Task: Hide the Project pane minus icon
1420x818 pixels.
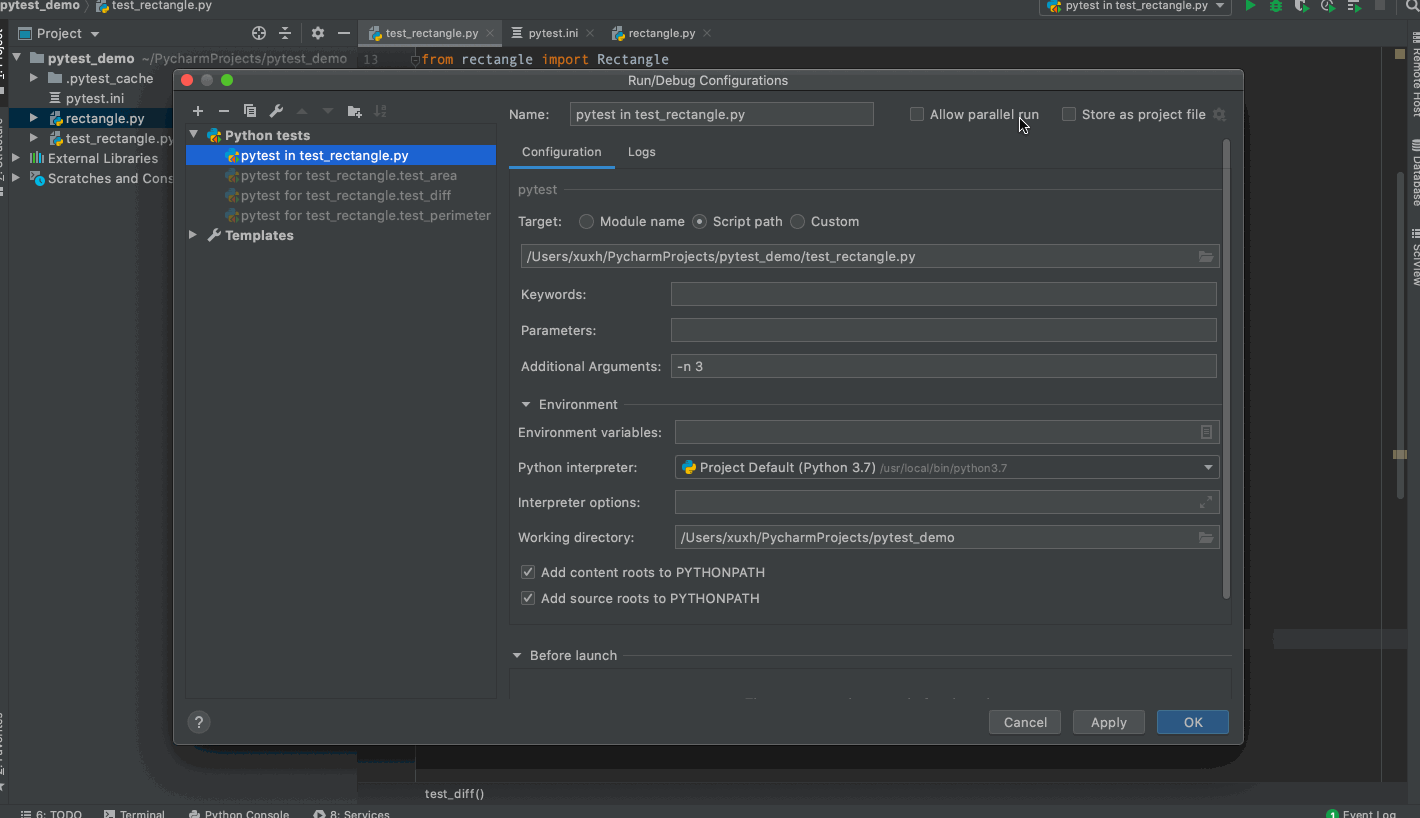Action: (344, 33)
